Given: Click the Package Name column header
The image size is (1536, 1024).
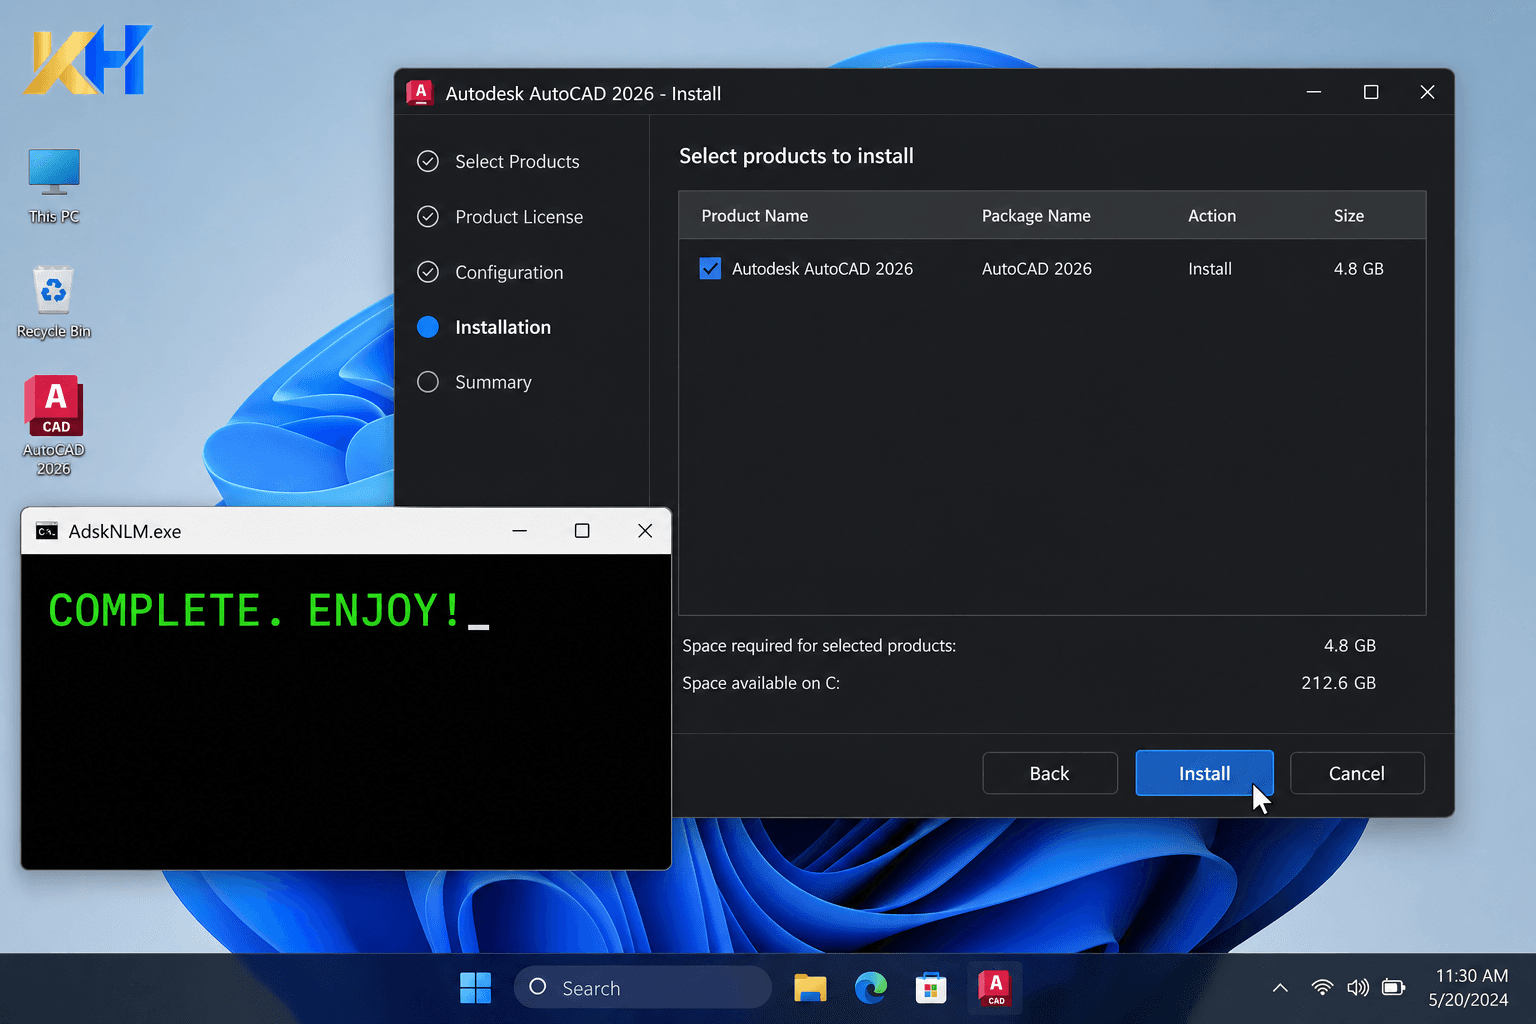Looking at the screenshot, I should point(1036,216).
